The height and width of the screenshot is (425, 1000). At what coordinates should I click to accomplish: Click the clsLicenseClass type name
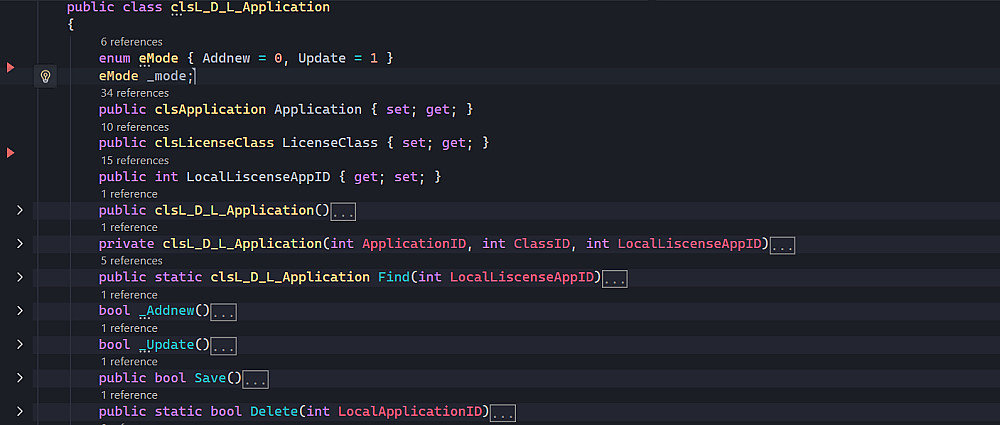pos(214,143)
